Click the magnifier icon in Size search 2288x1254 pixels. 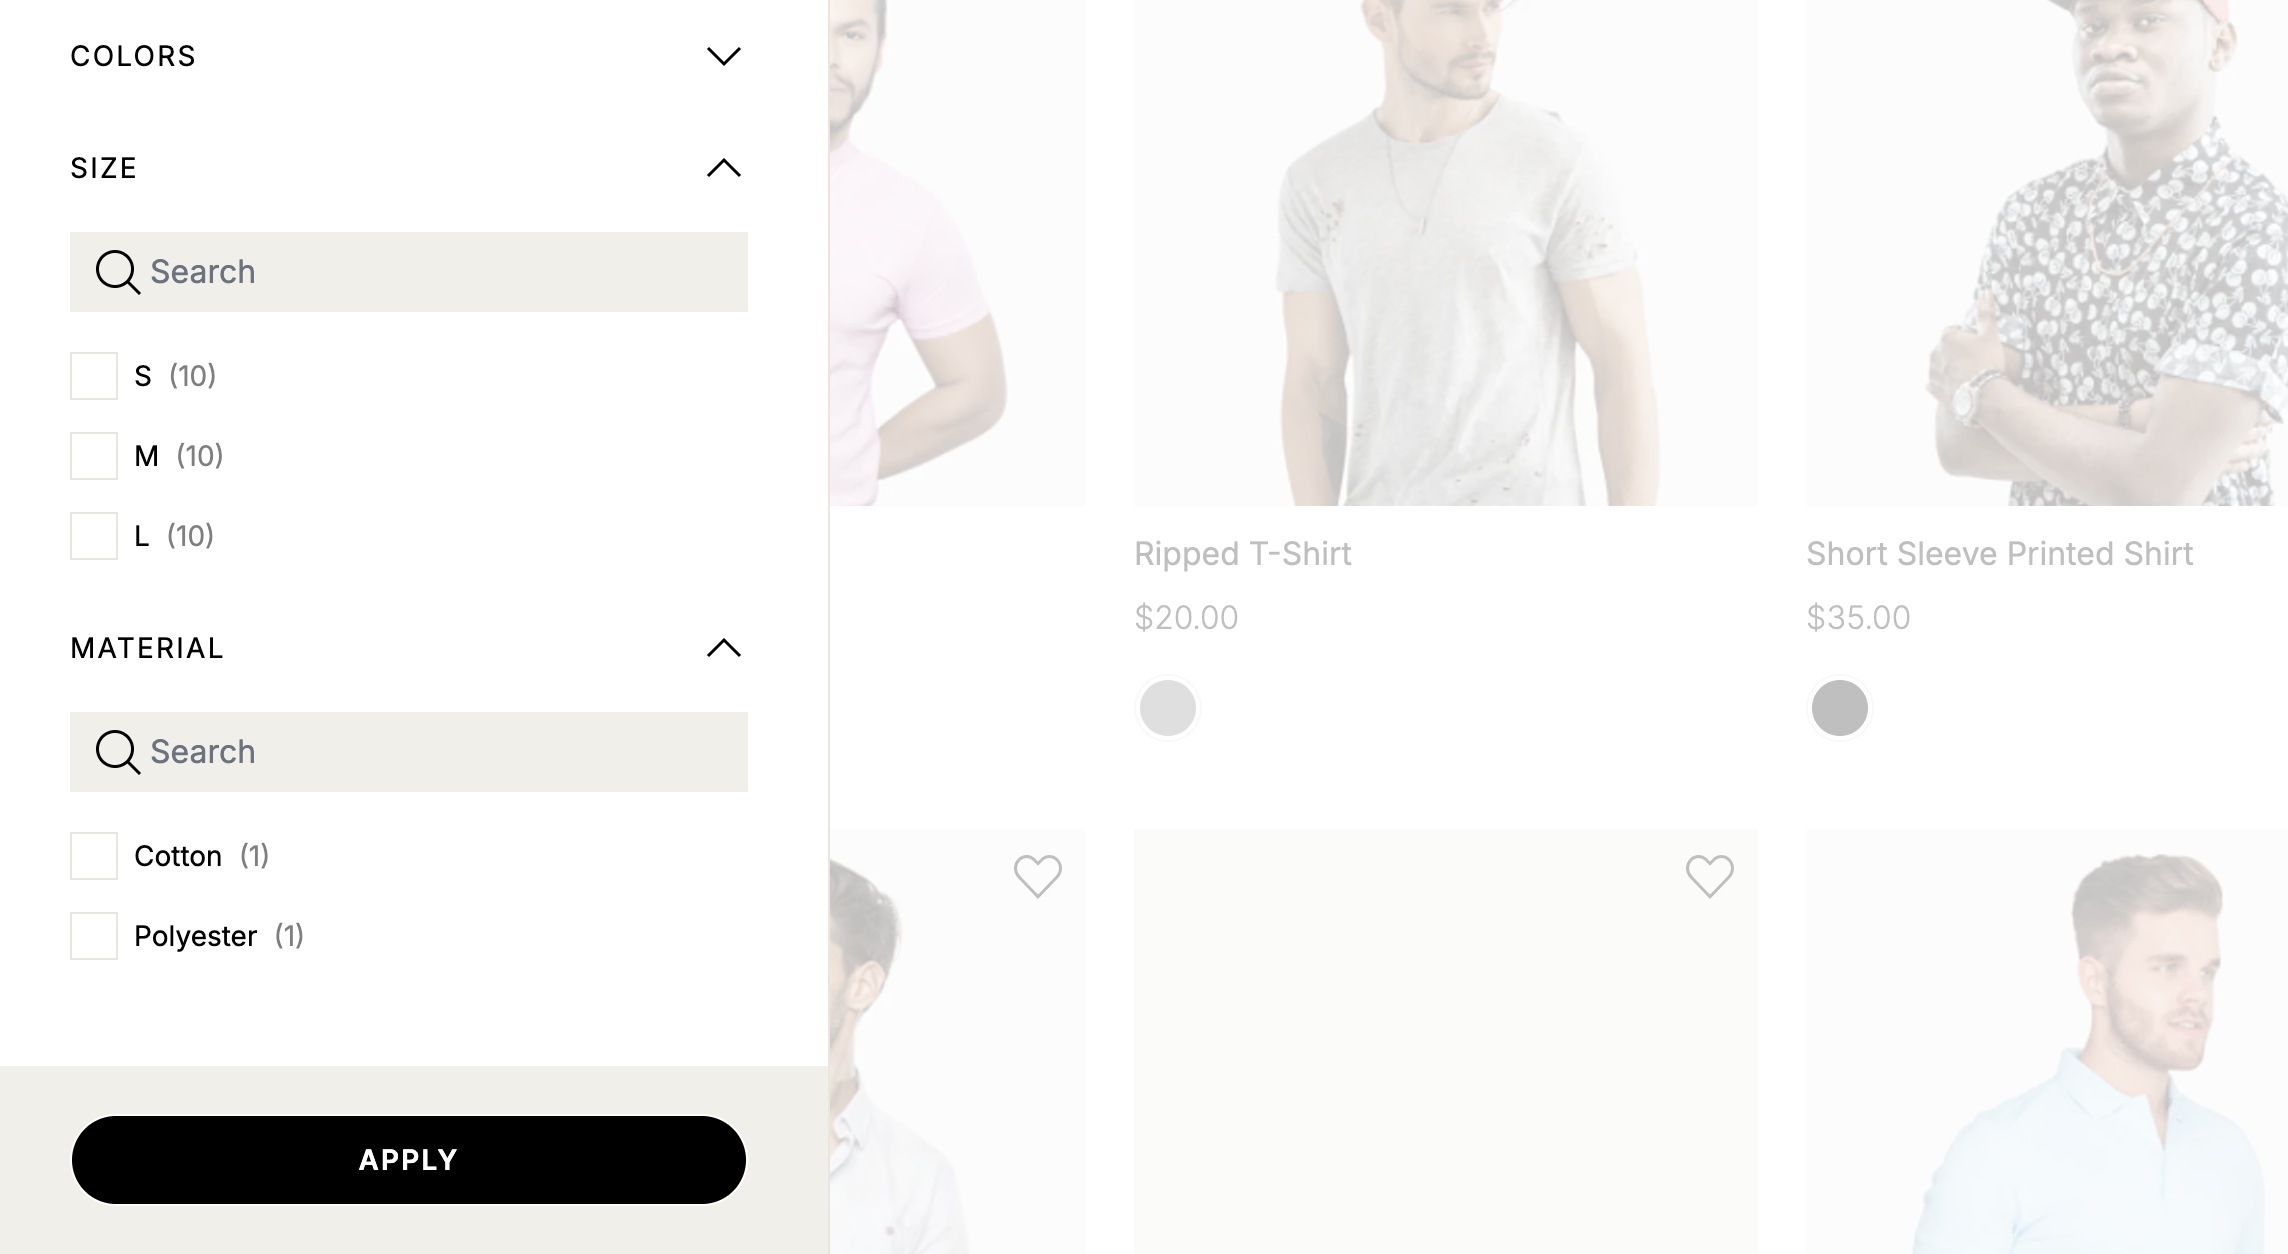click(117, 272)
